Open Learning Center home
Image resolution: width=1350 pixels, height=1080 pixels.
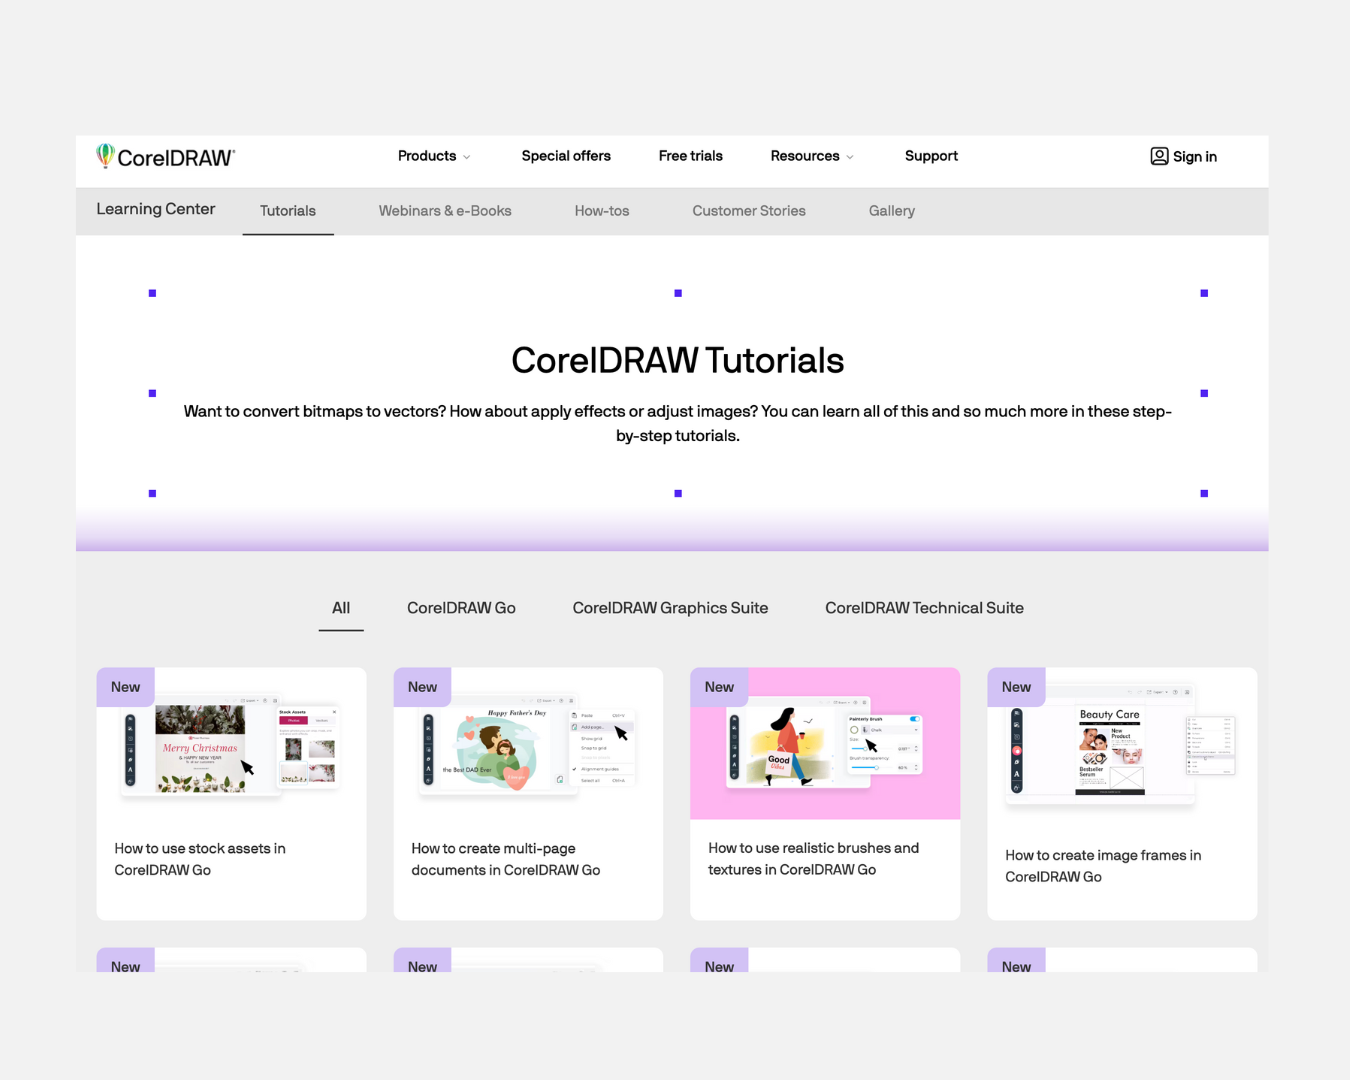[156, 209]
